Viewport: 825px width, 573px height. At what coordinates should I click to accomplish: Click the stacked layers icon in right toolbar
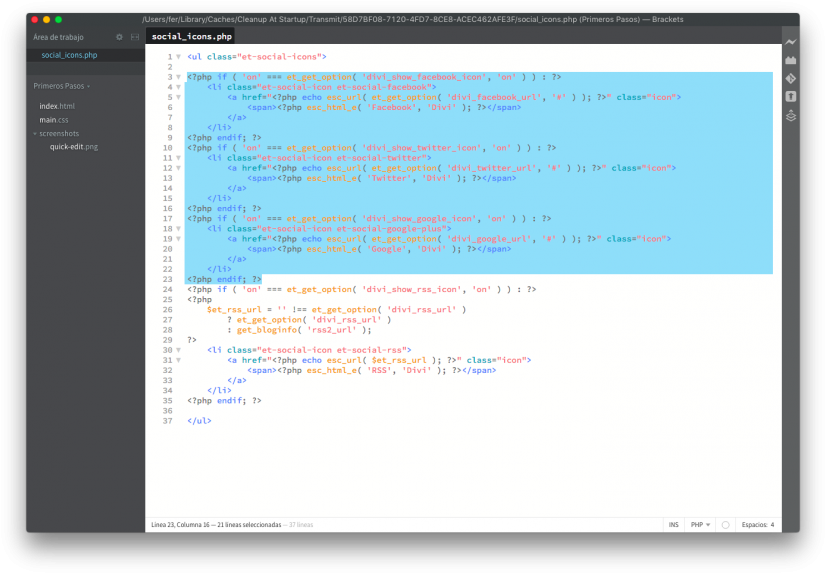[790, 115]
